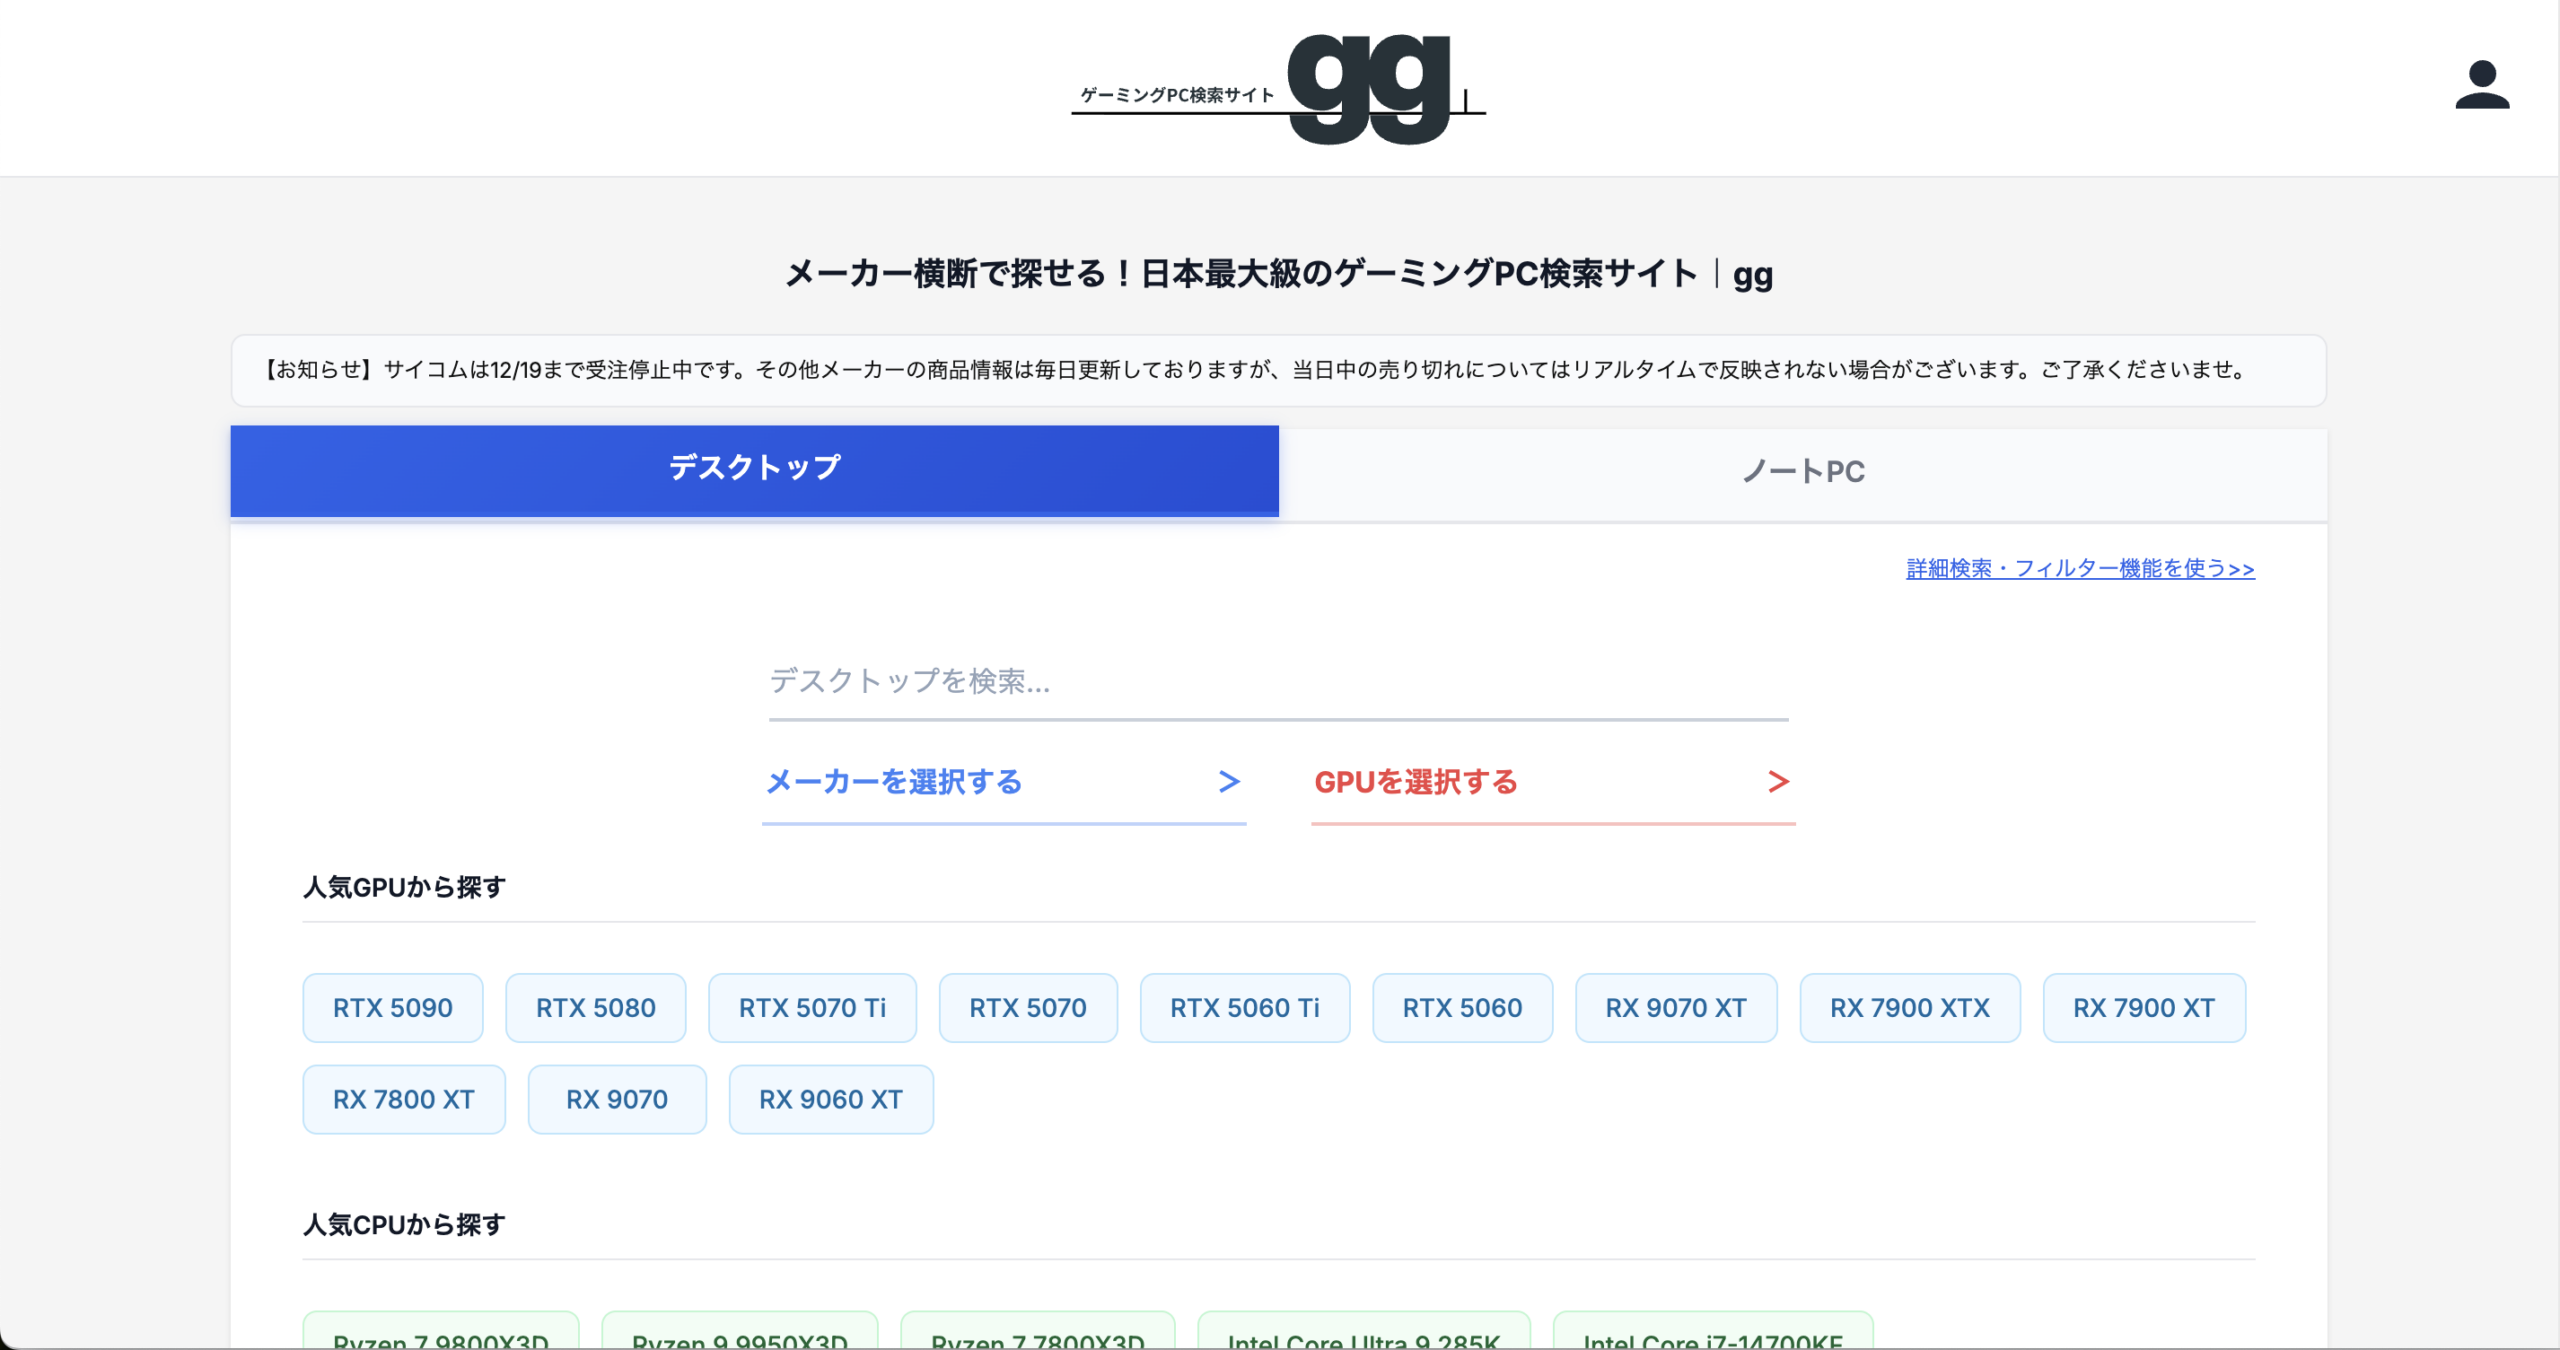2560x1350 pixels.
Task: Expand the メーカーを選択する selector
Action: (1003, 782)
